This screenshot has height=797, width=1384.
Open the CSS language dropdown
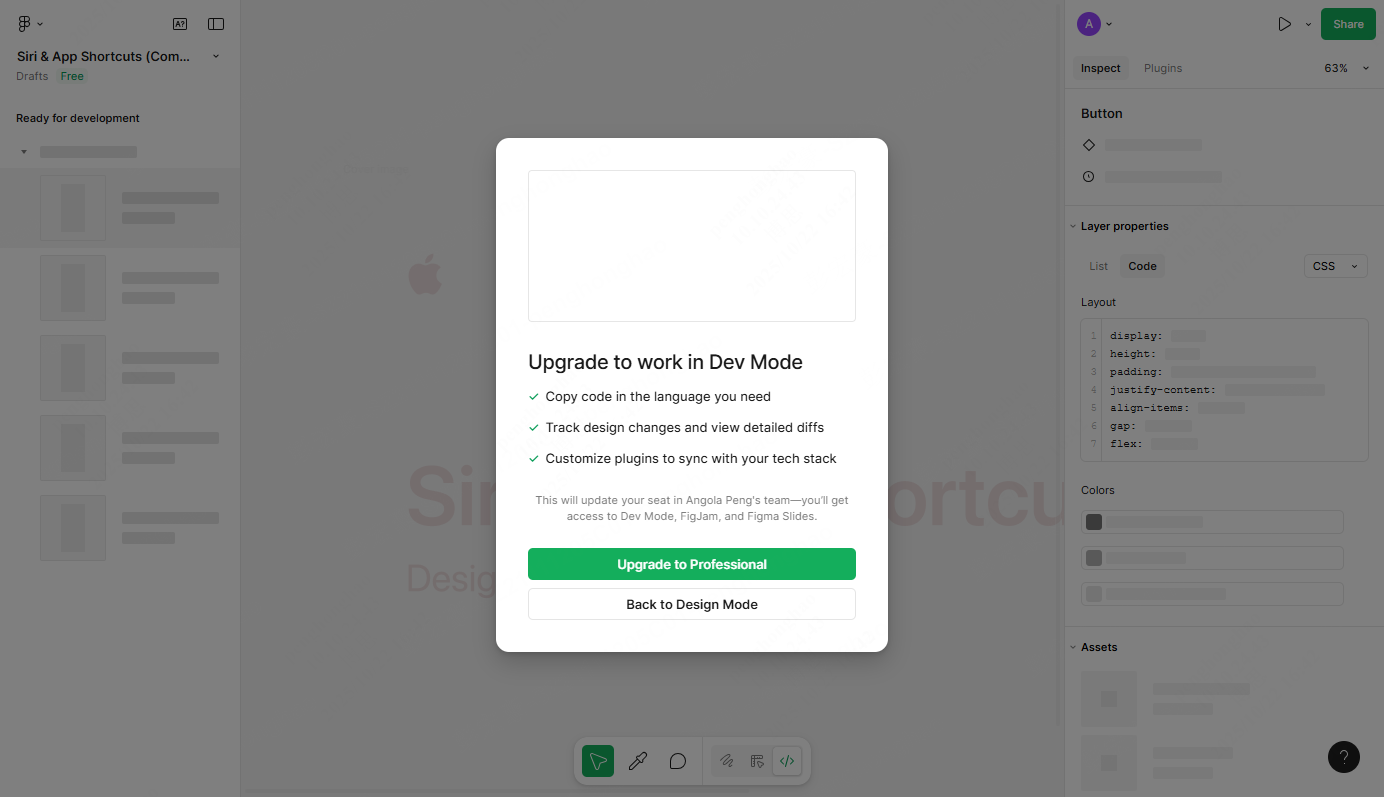click(1336, 266)
